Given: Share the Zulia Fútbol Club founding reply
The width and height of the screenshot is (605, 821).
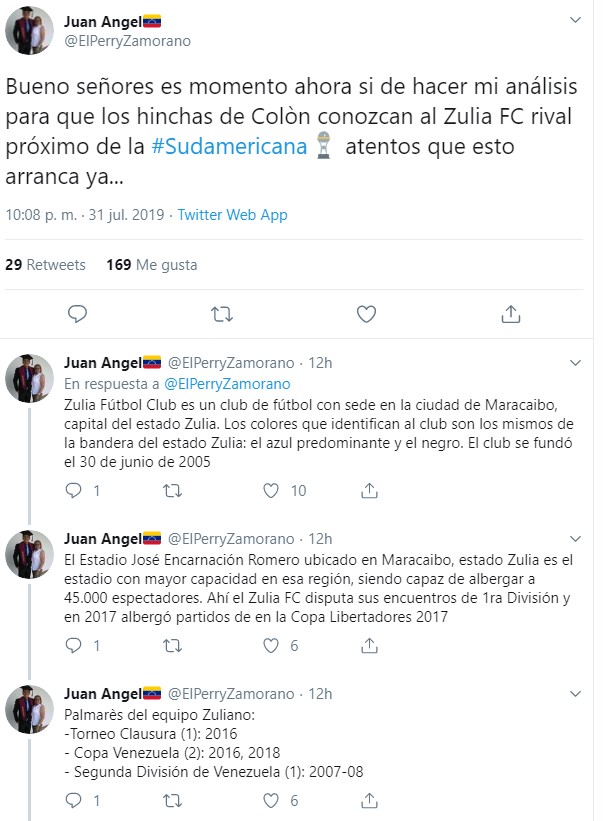Looking at the screenshot, I should [369, 491].
